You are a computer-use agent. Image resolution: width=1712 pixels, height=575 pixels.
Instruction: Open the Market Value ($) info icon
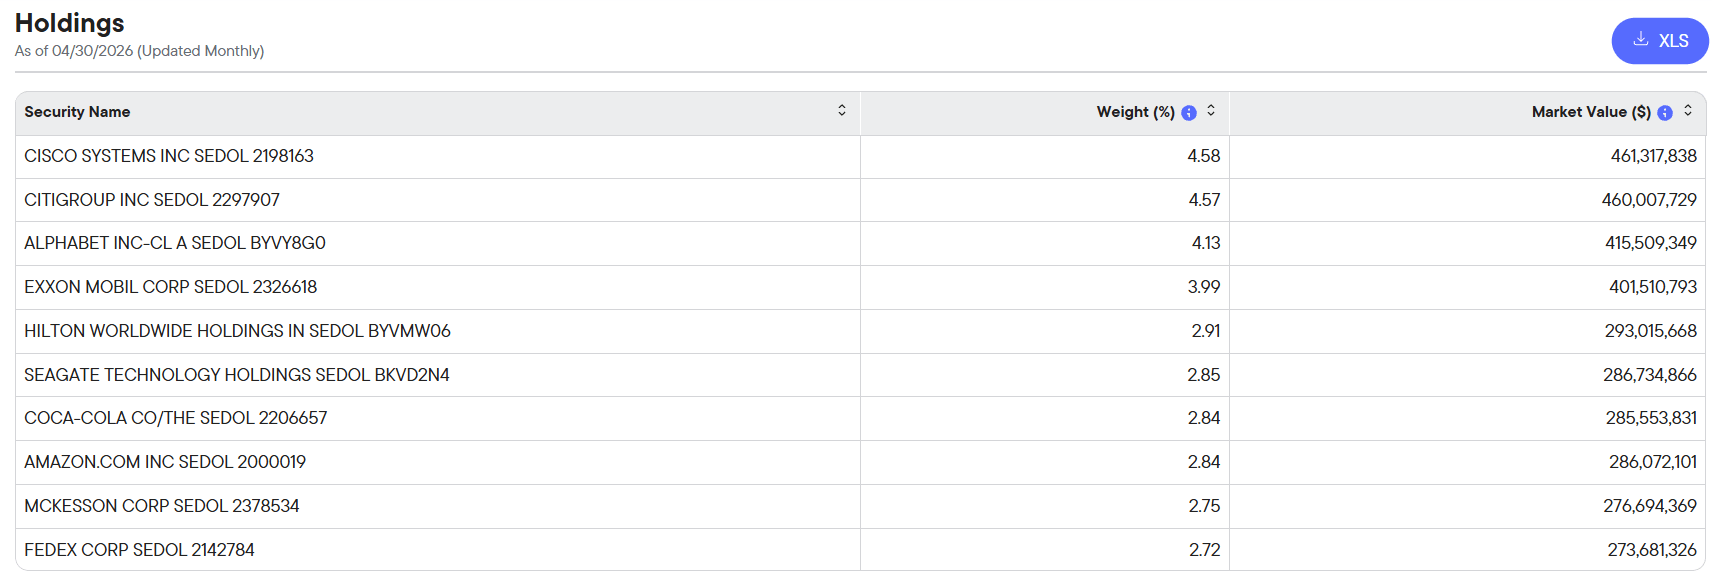pos(1664,113)
